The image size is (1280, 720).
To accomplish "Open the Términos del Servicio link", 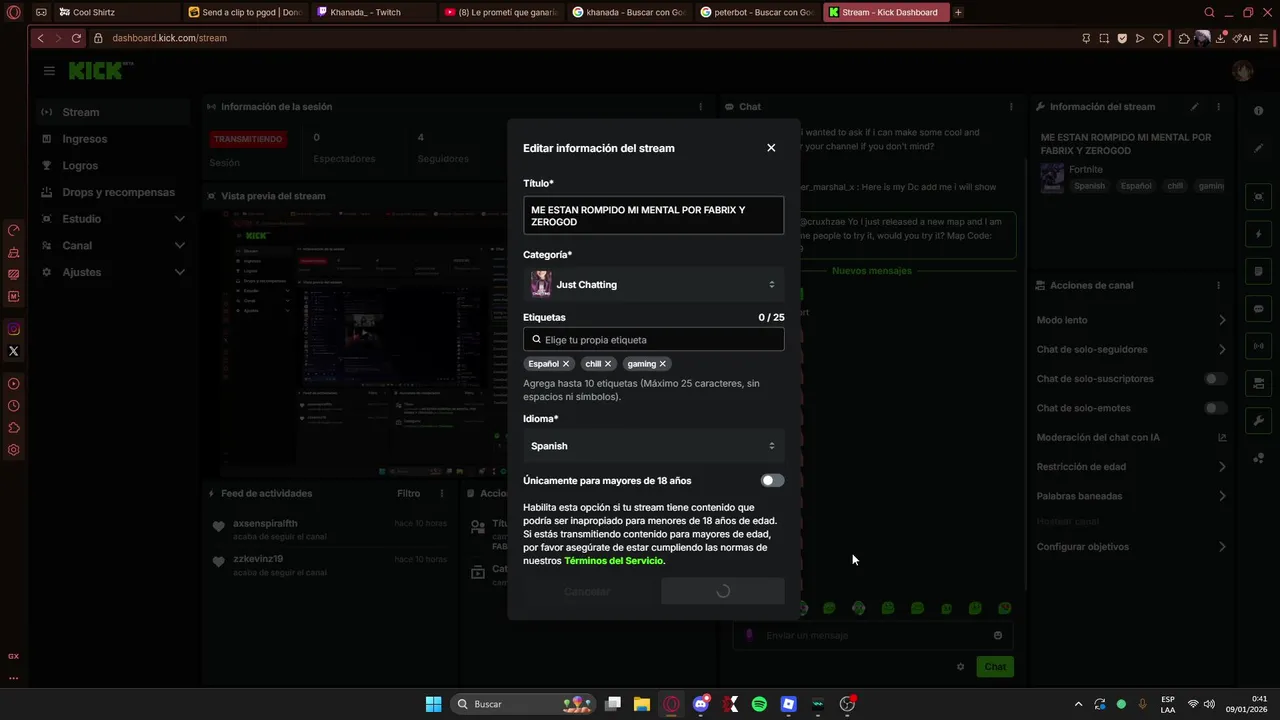I will coord(614,561).
